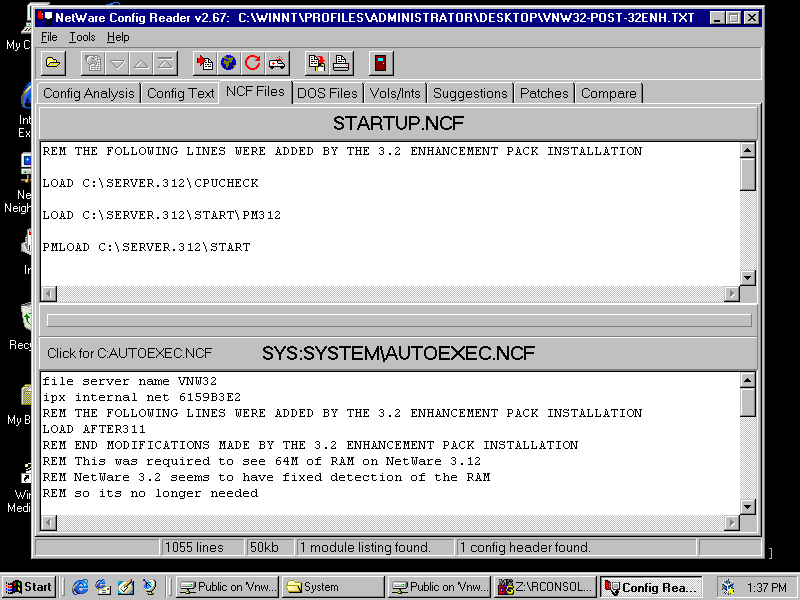Click STARTUP.NCF pane scroll down arrow

pos(747,278)
